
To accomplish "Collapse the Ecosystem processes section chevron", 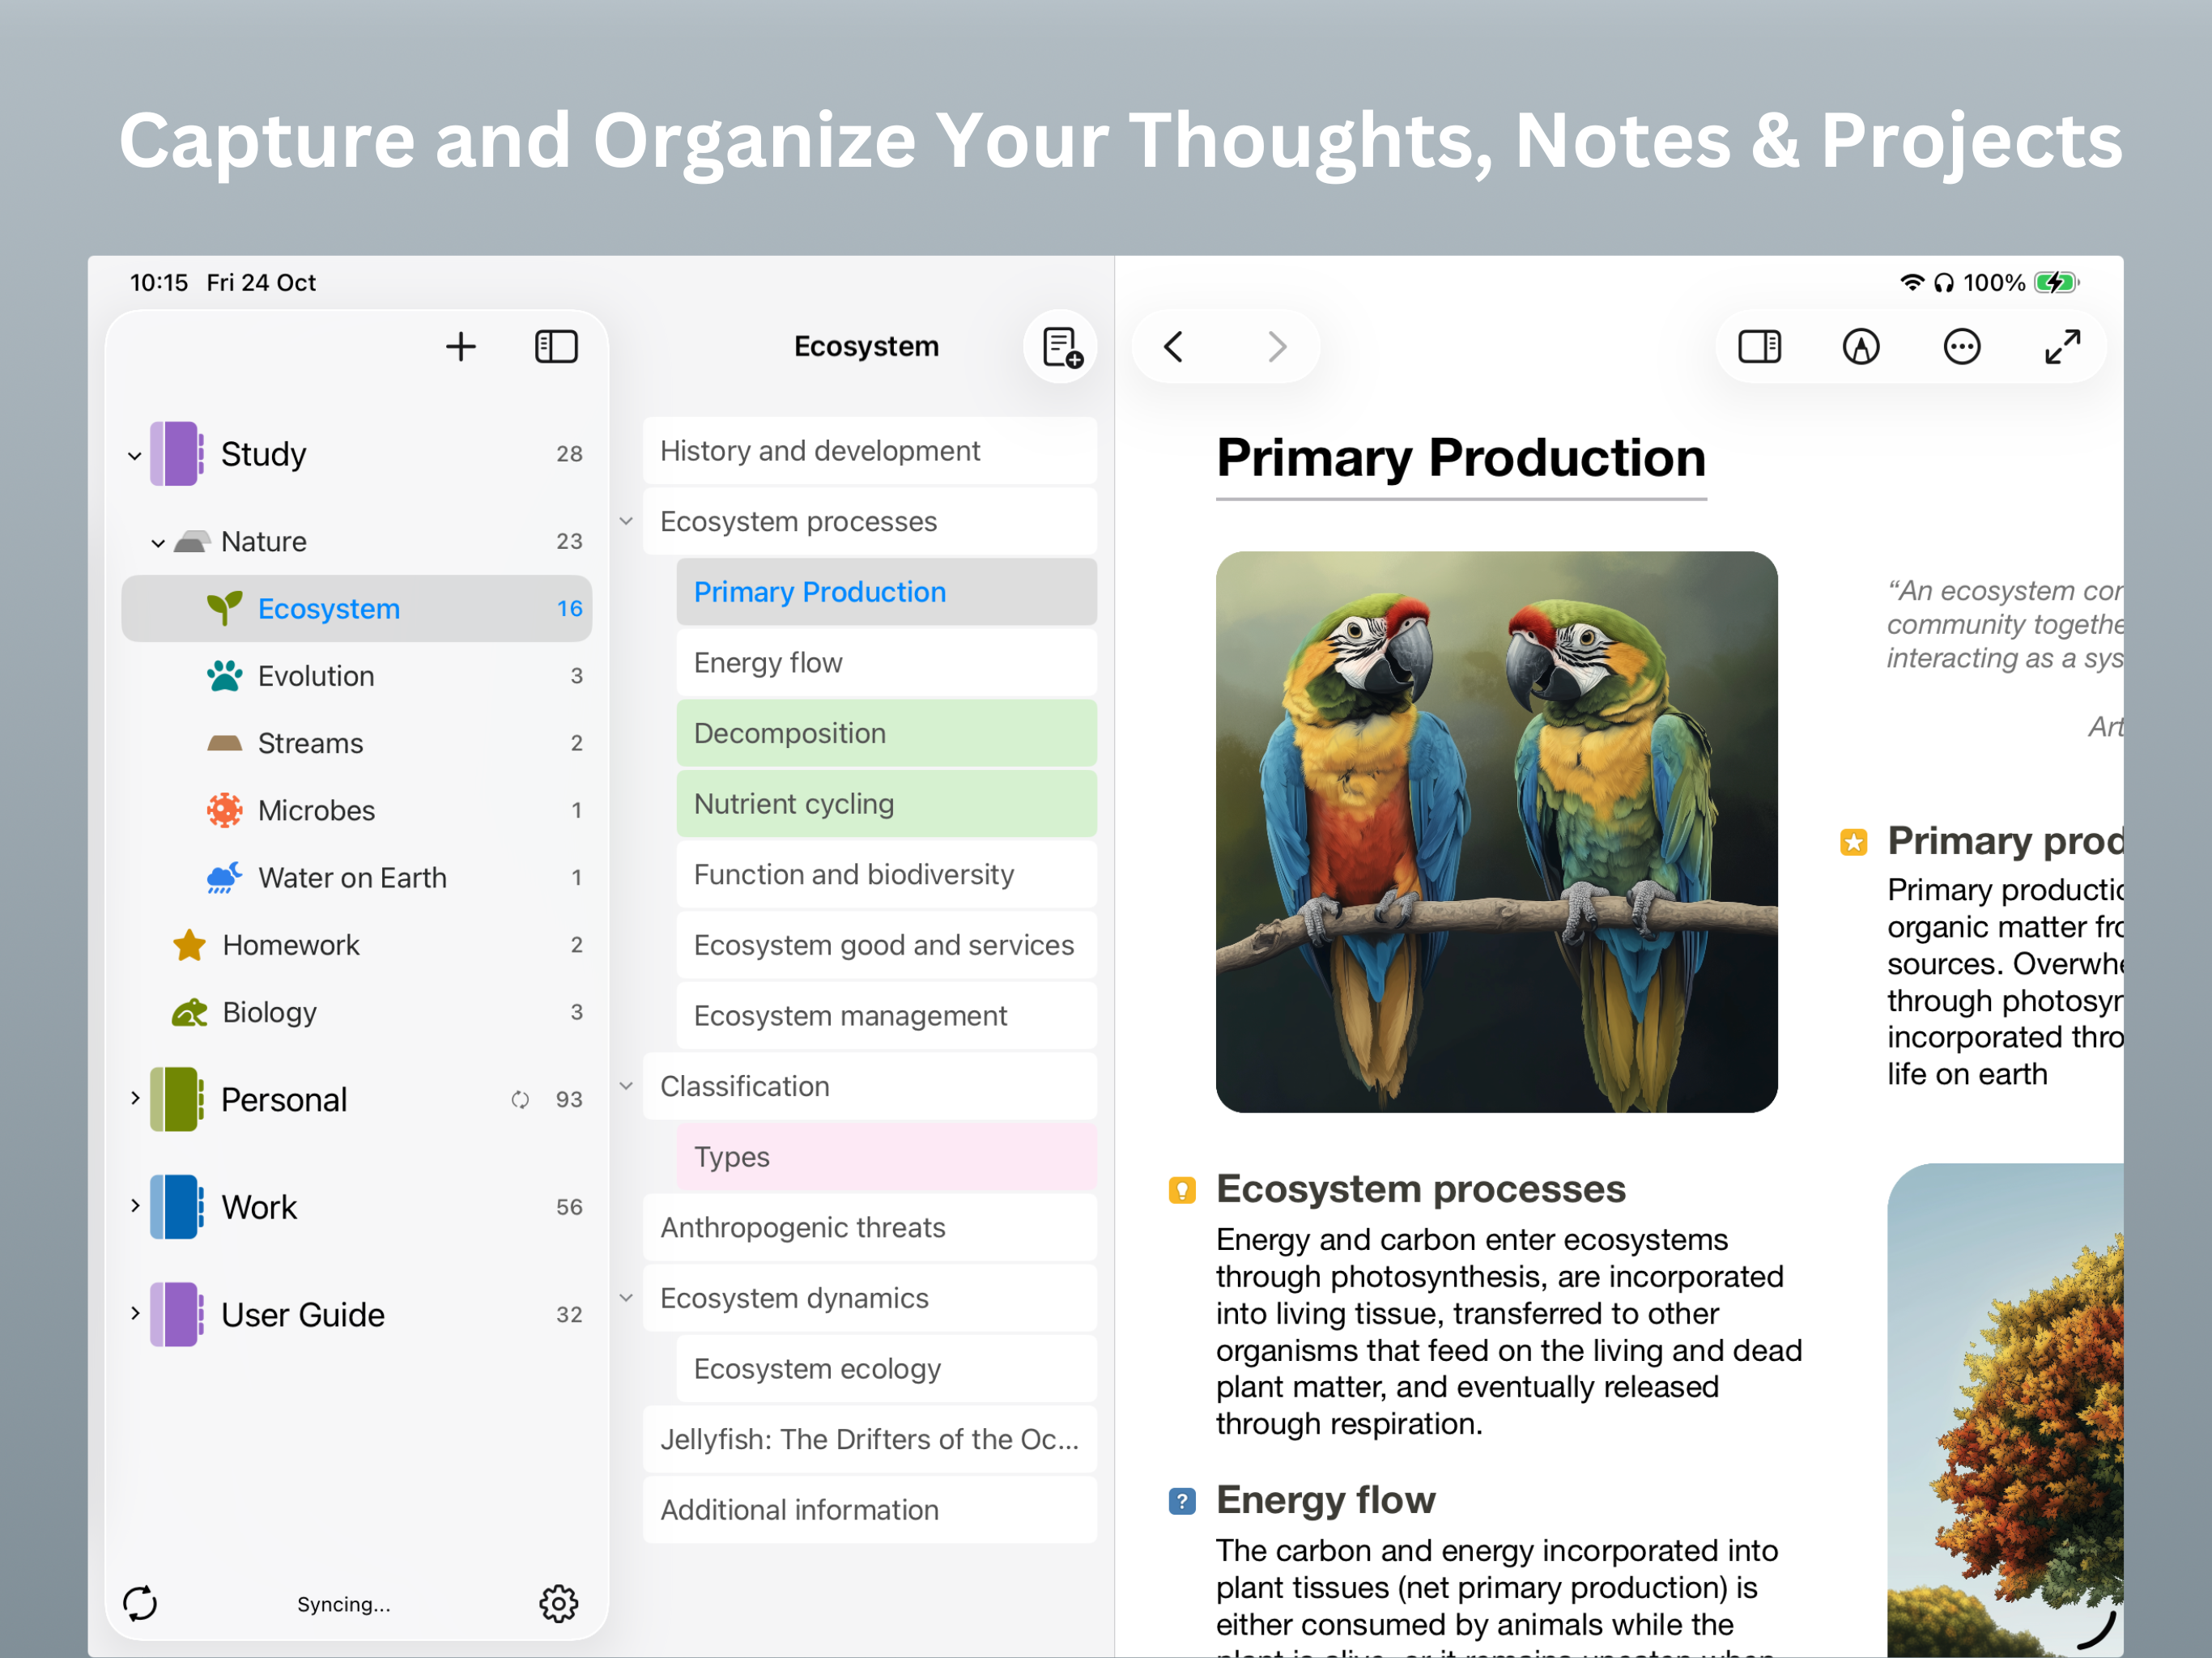I will pos(626,521).
